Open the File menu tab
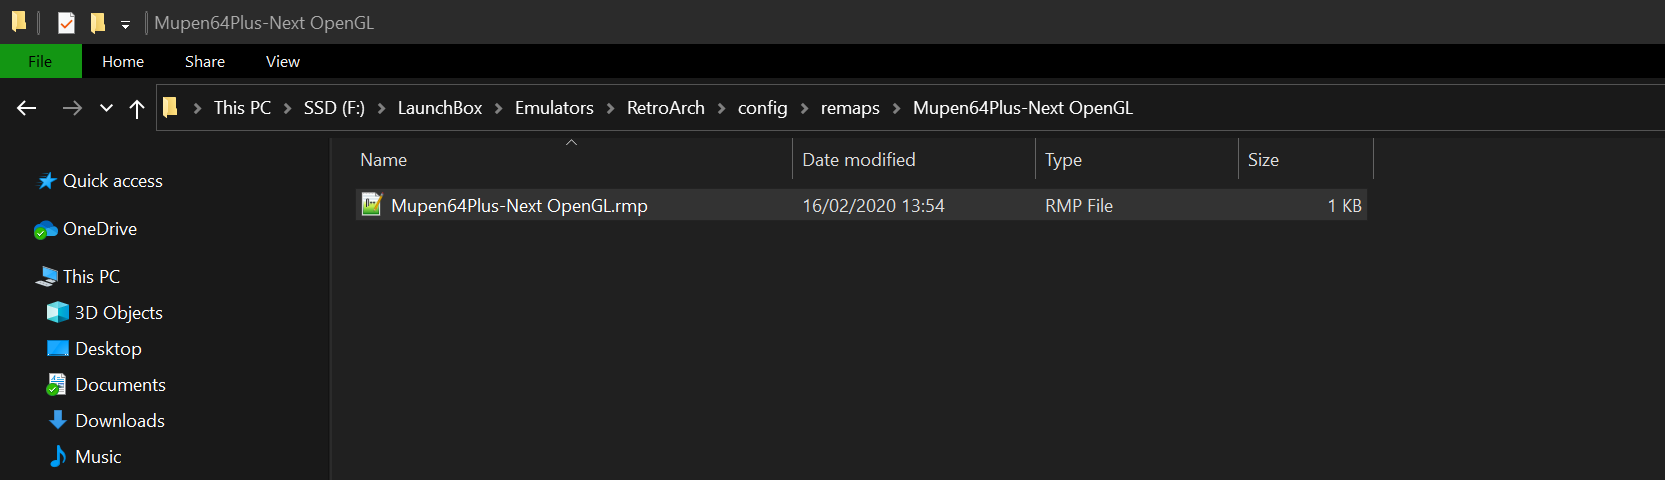This screenshot has height=480, width=1665. 40,61
